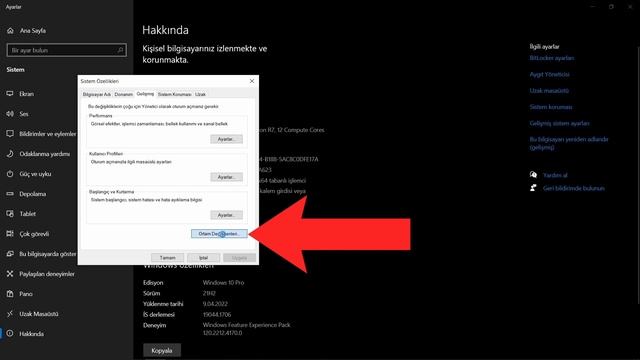Select the Ses sound icon

tap(10, 114)
